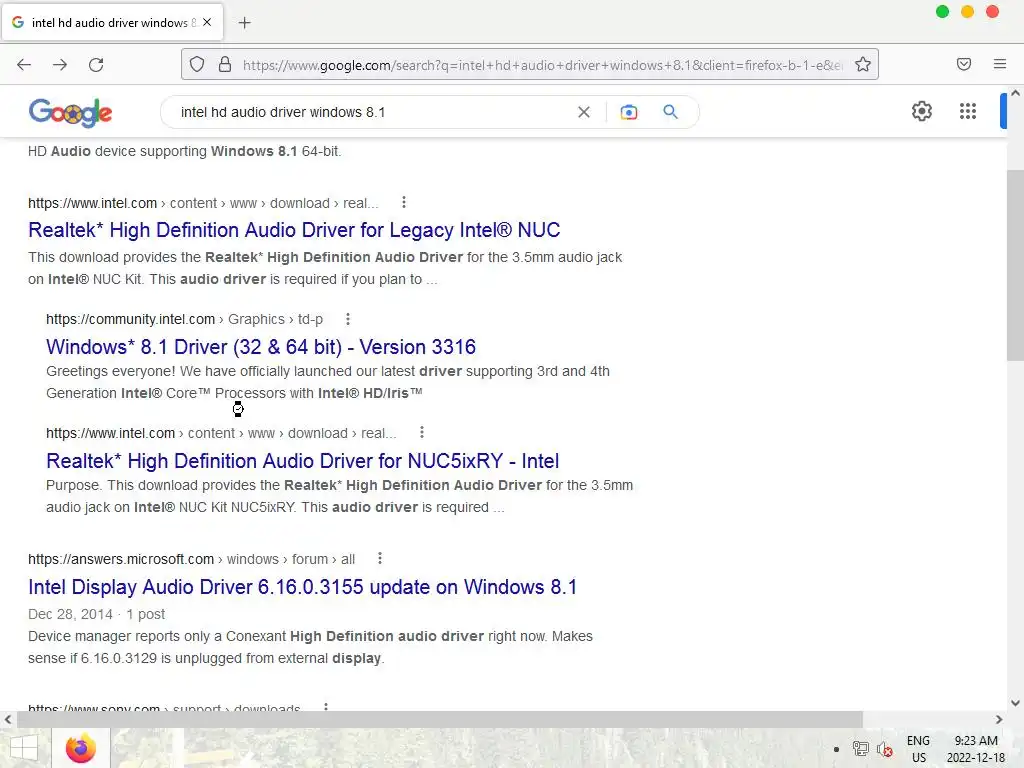Go to Google homepage logo

(x=71, y=112)
